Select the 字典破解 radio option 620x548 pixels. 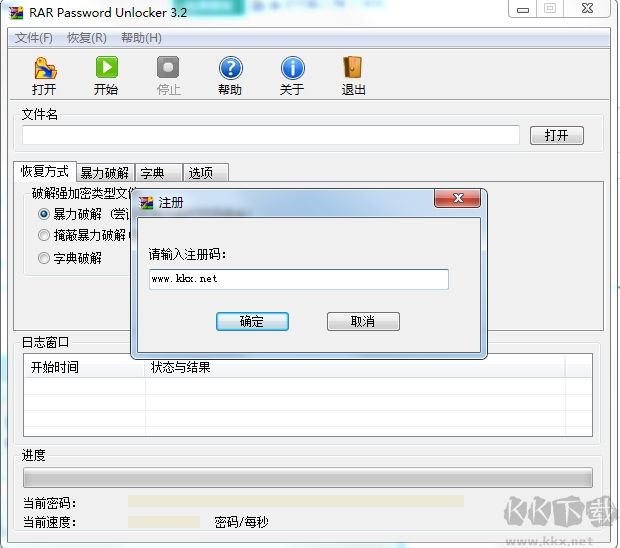click(x=44, y=258)
